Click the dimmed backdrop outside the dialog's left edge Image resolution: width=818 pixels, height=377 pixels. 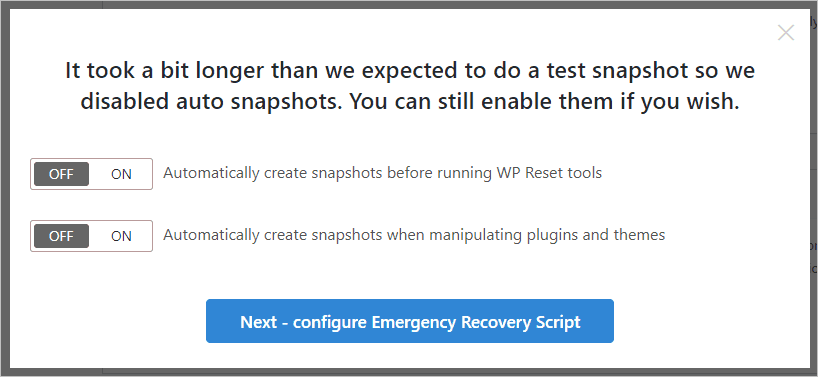(x=4, y=188)
